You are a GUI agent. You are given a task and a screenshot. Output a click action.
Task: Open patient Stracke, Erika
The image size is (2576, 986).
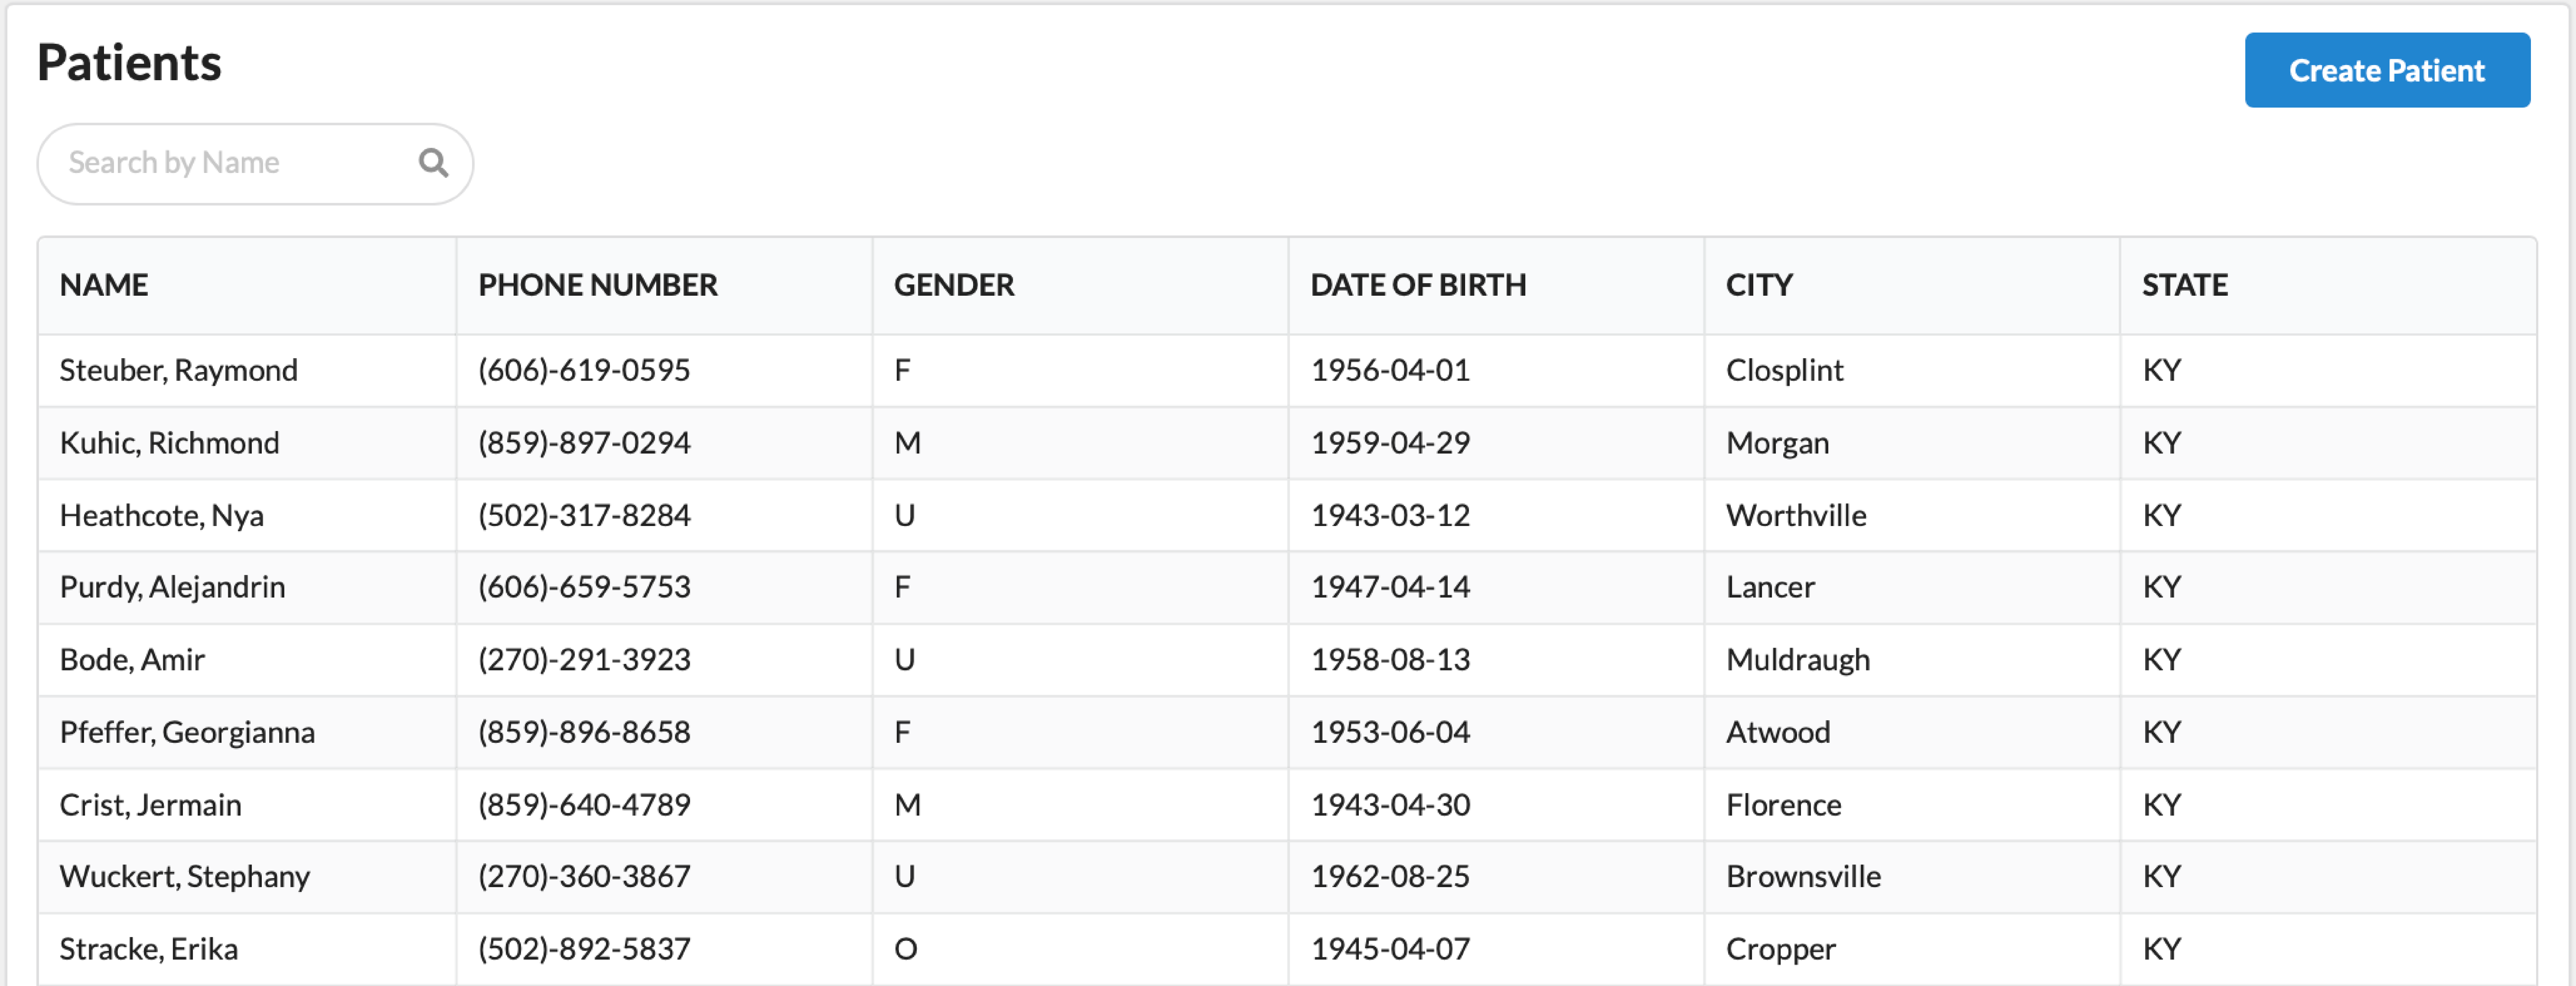tap(149, 949)
